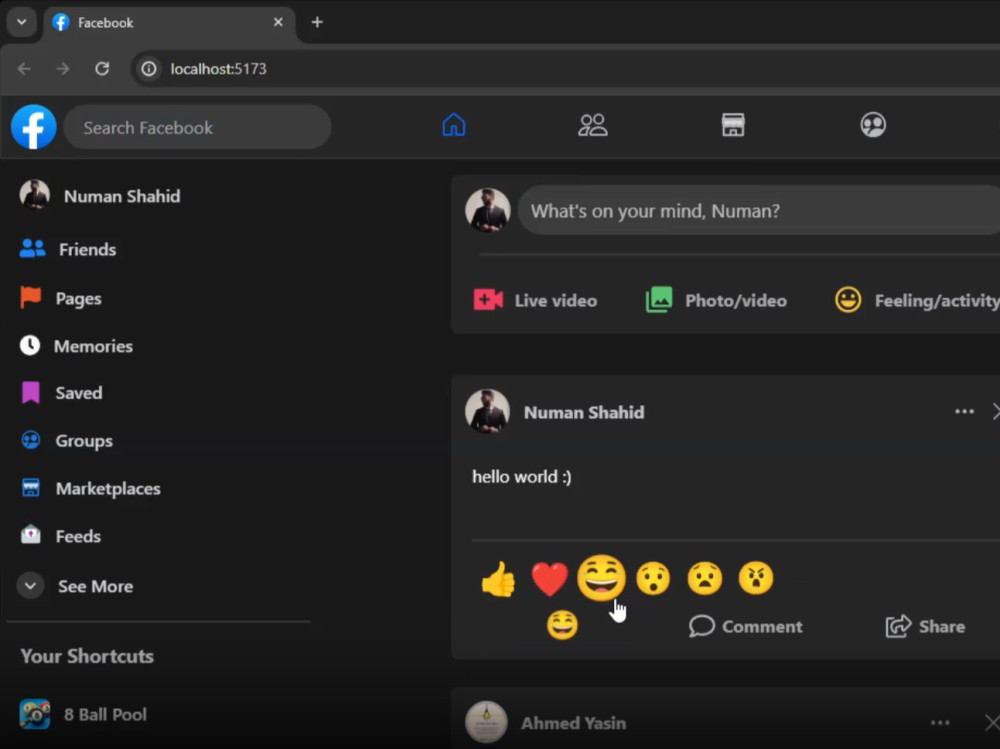This screenshot has height=749, width=1000.
Task: Focus the Search Facebook field
Action: [197, 127]
